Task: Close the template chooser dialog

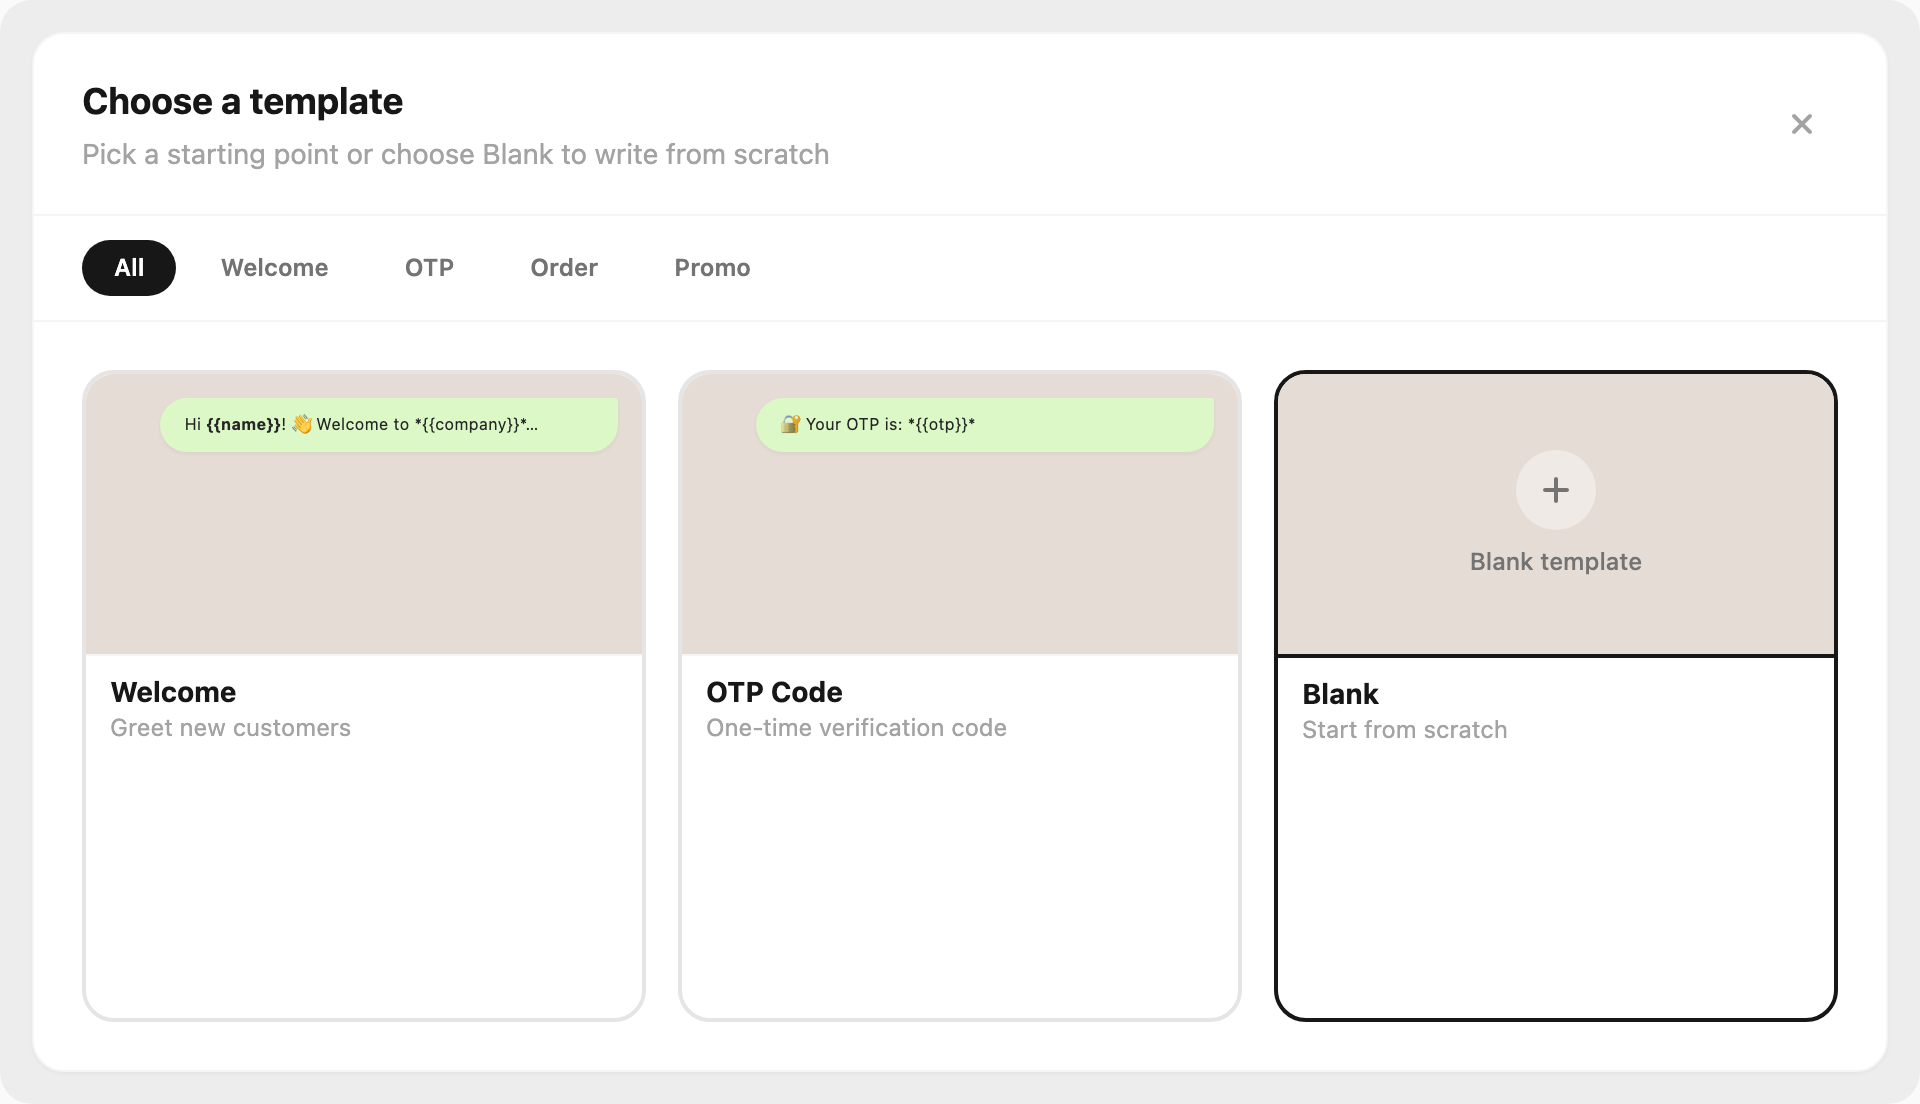Action: (1801, 124)
